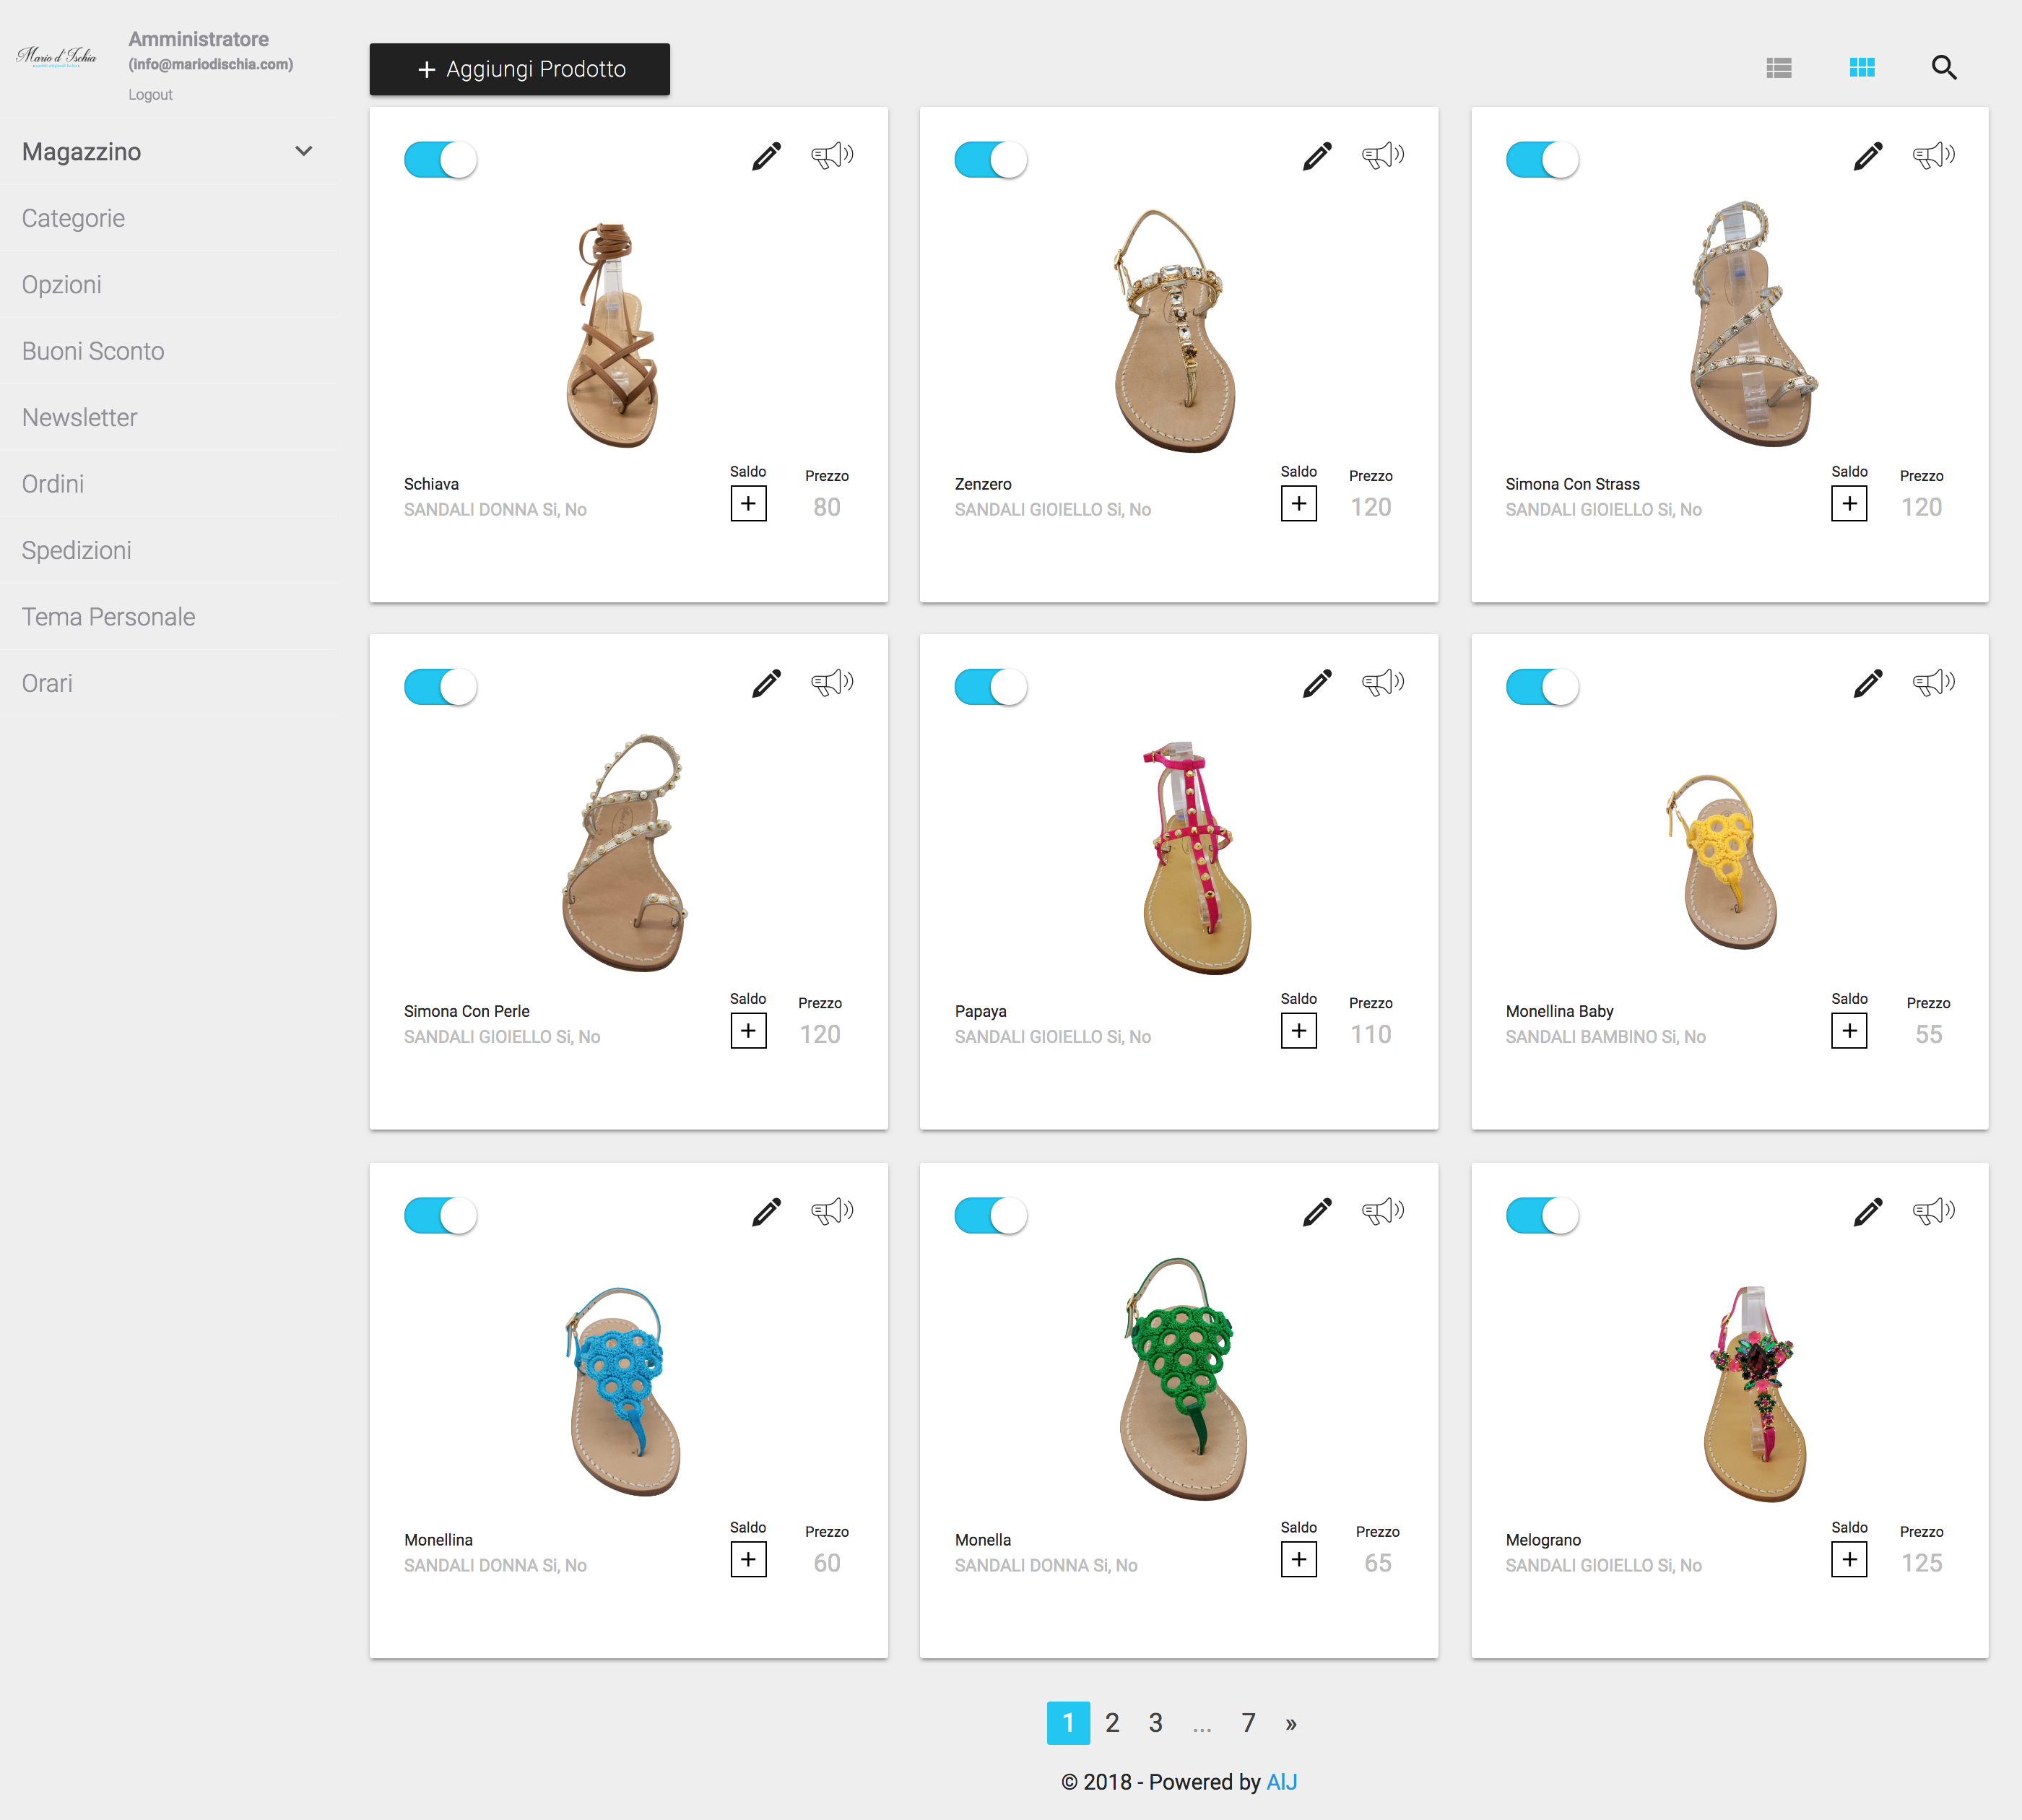Click megaphone icon on Melograno card
This screenshot has height=1820, width=2022.
(1933, 1212)
